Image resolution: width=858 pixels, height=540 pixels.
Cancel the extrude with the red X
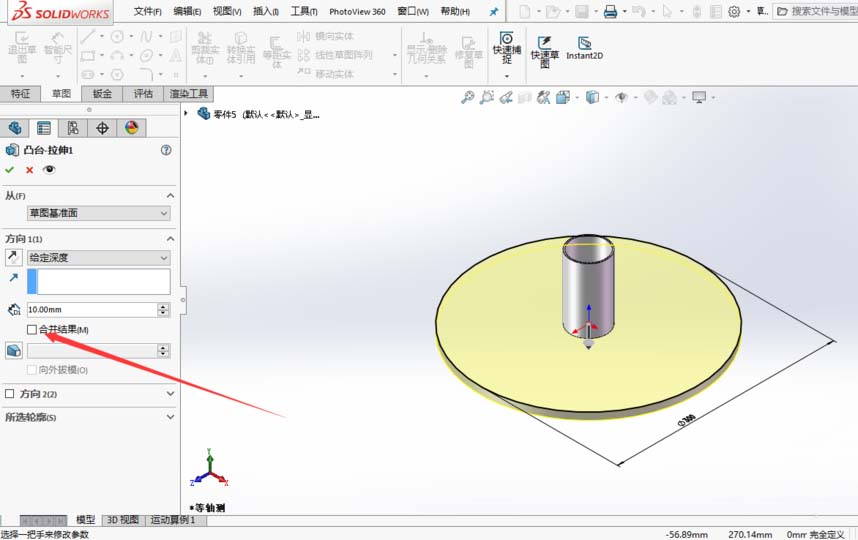click(x=30, y=170)
